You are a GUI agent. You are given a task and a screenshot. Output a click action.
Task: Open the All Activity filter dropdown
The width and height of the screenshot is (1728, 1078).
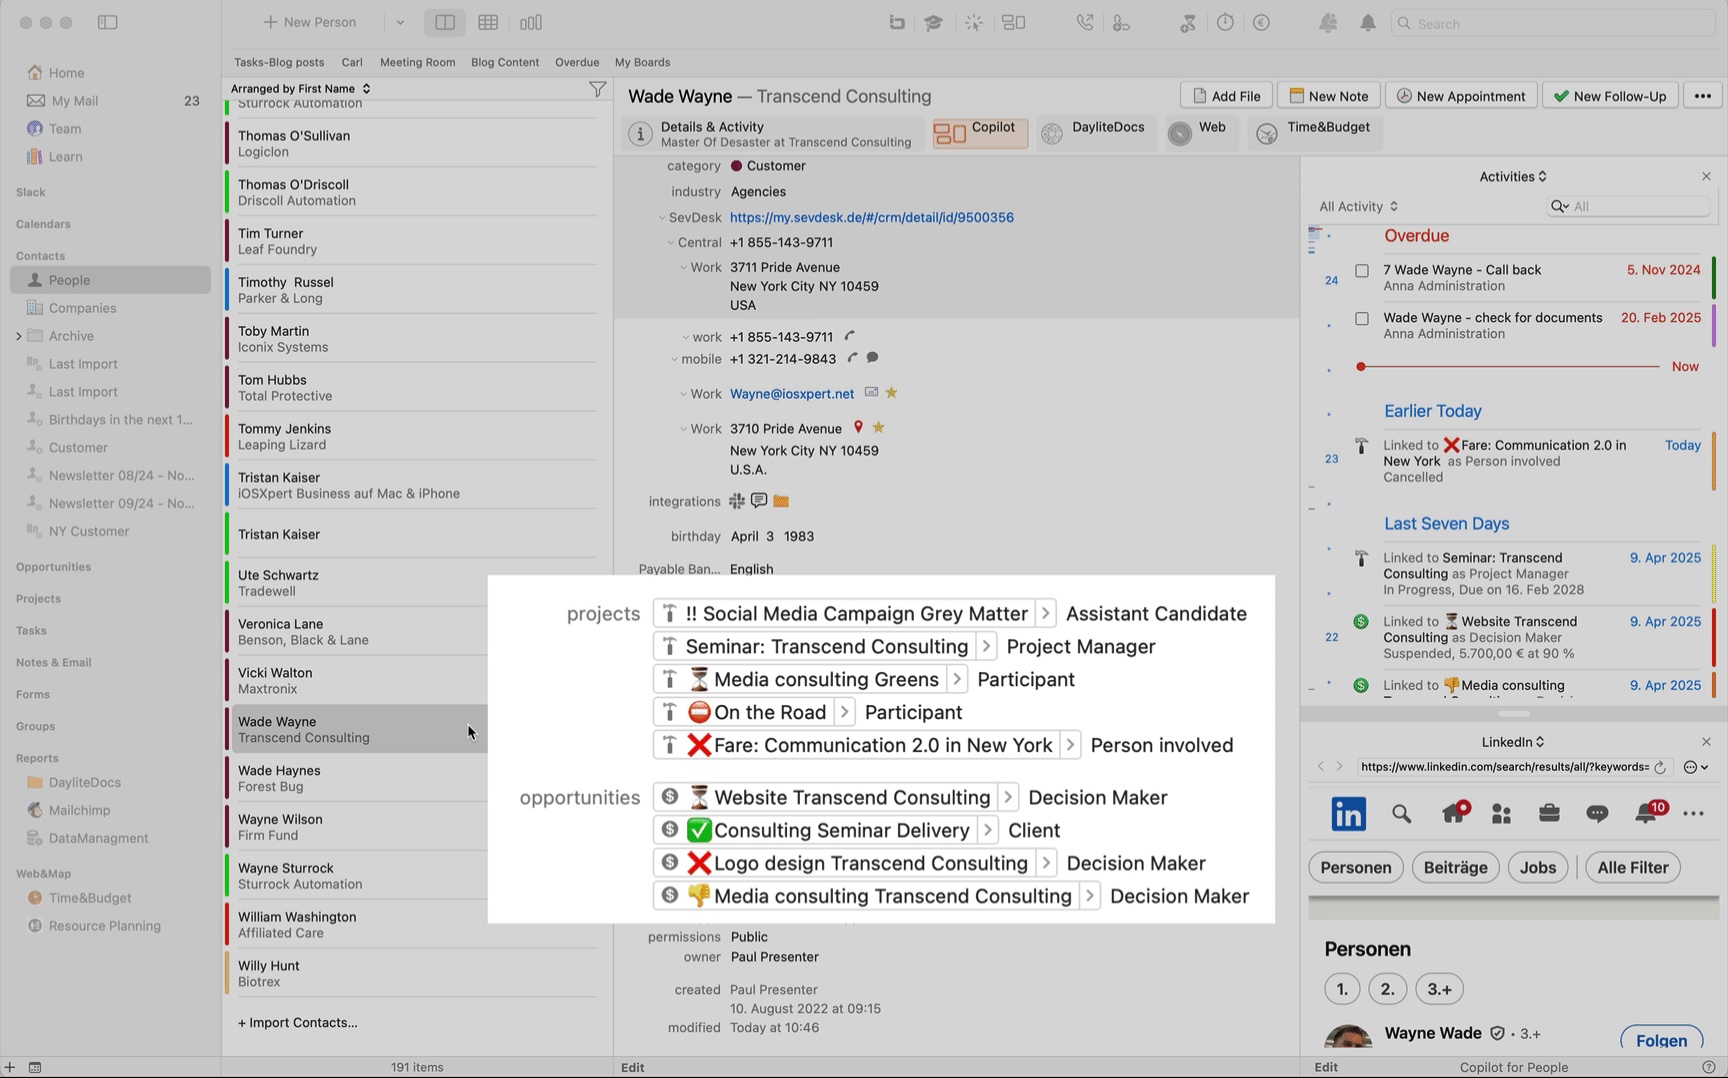pos(1358,207)
